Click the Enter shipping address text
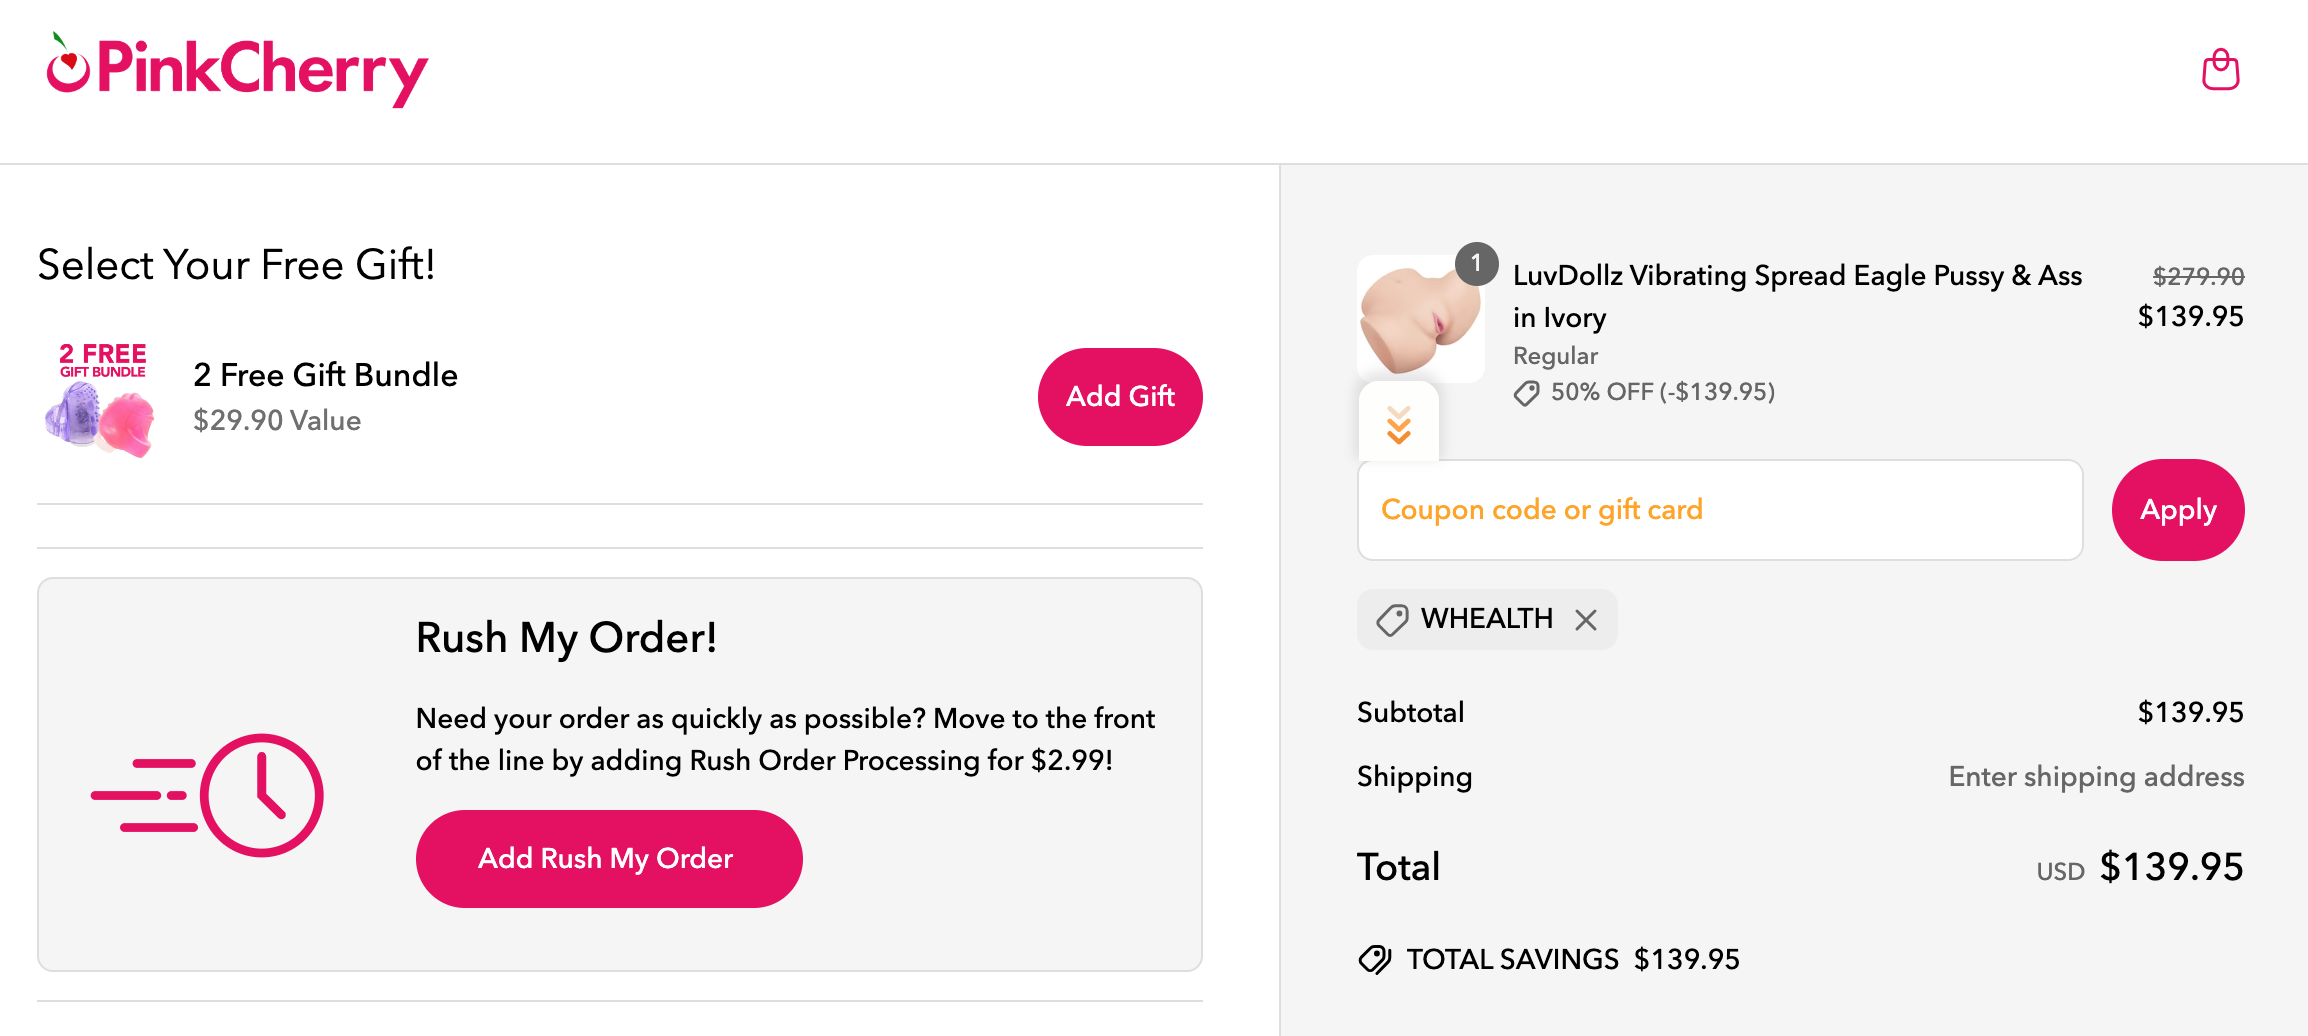Image resolution: width=2308 pixels, height=1036 pixels. tap(2096, 777)
